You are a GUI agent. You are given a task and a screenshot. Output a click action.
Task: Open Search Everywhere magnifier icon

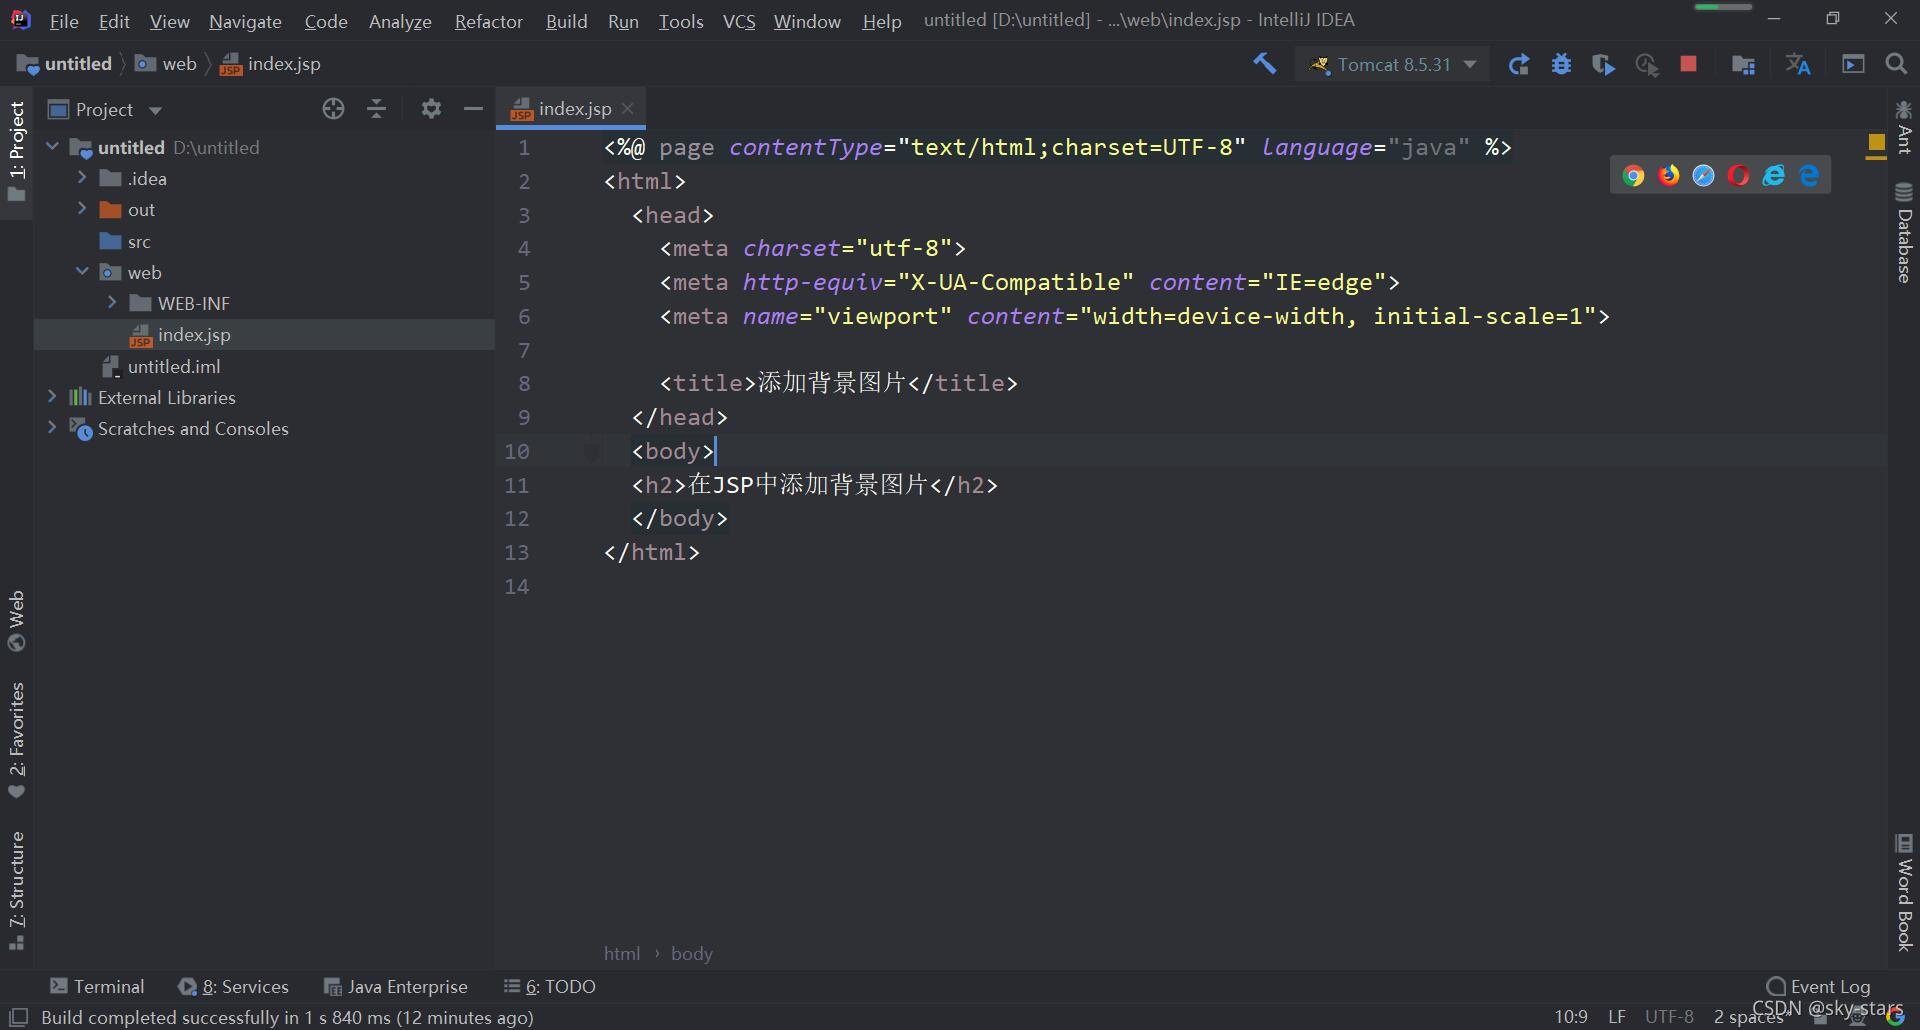point(1895,64)
